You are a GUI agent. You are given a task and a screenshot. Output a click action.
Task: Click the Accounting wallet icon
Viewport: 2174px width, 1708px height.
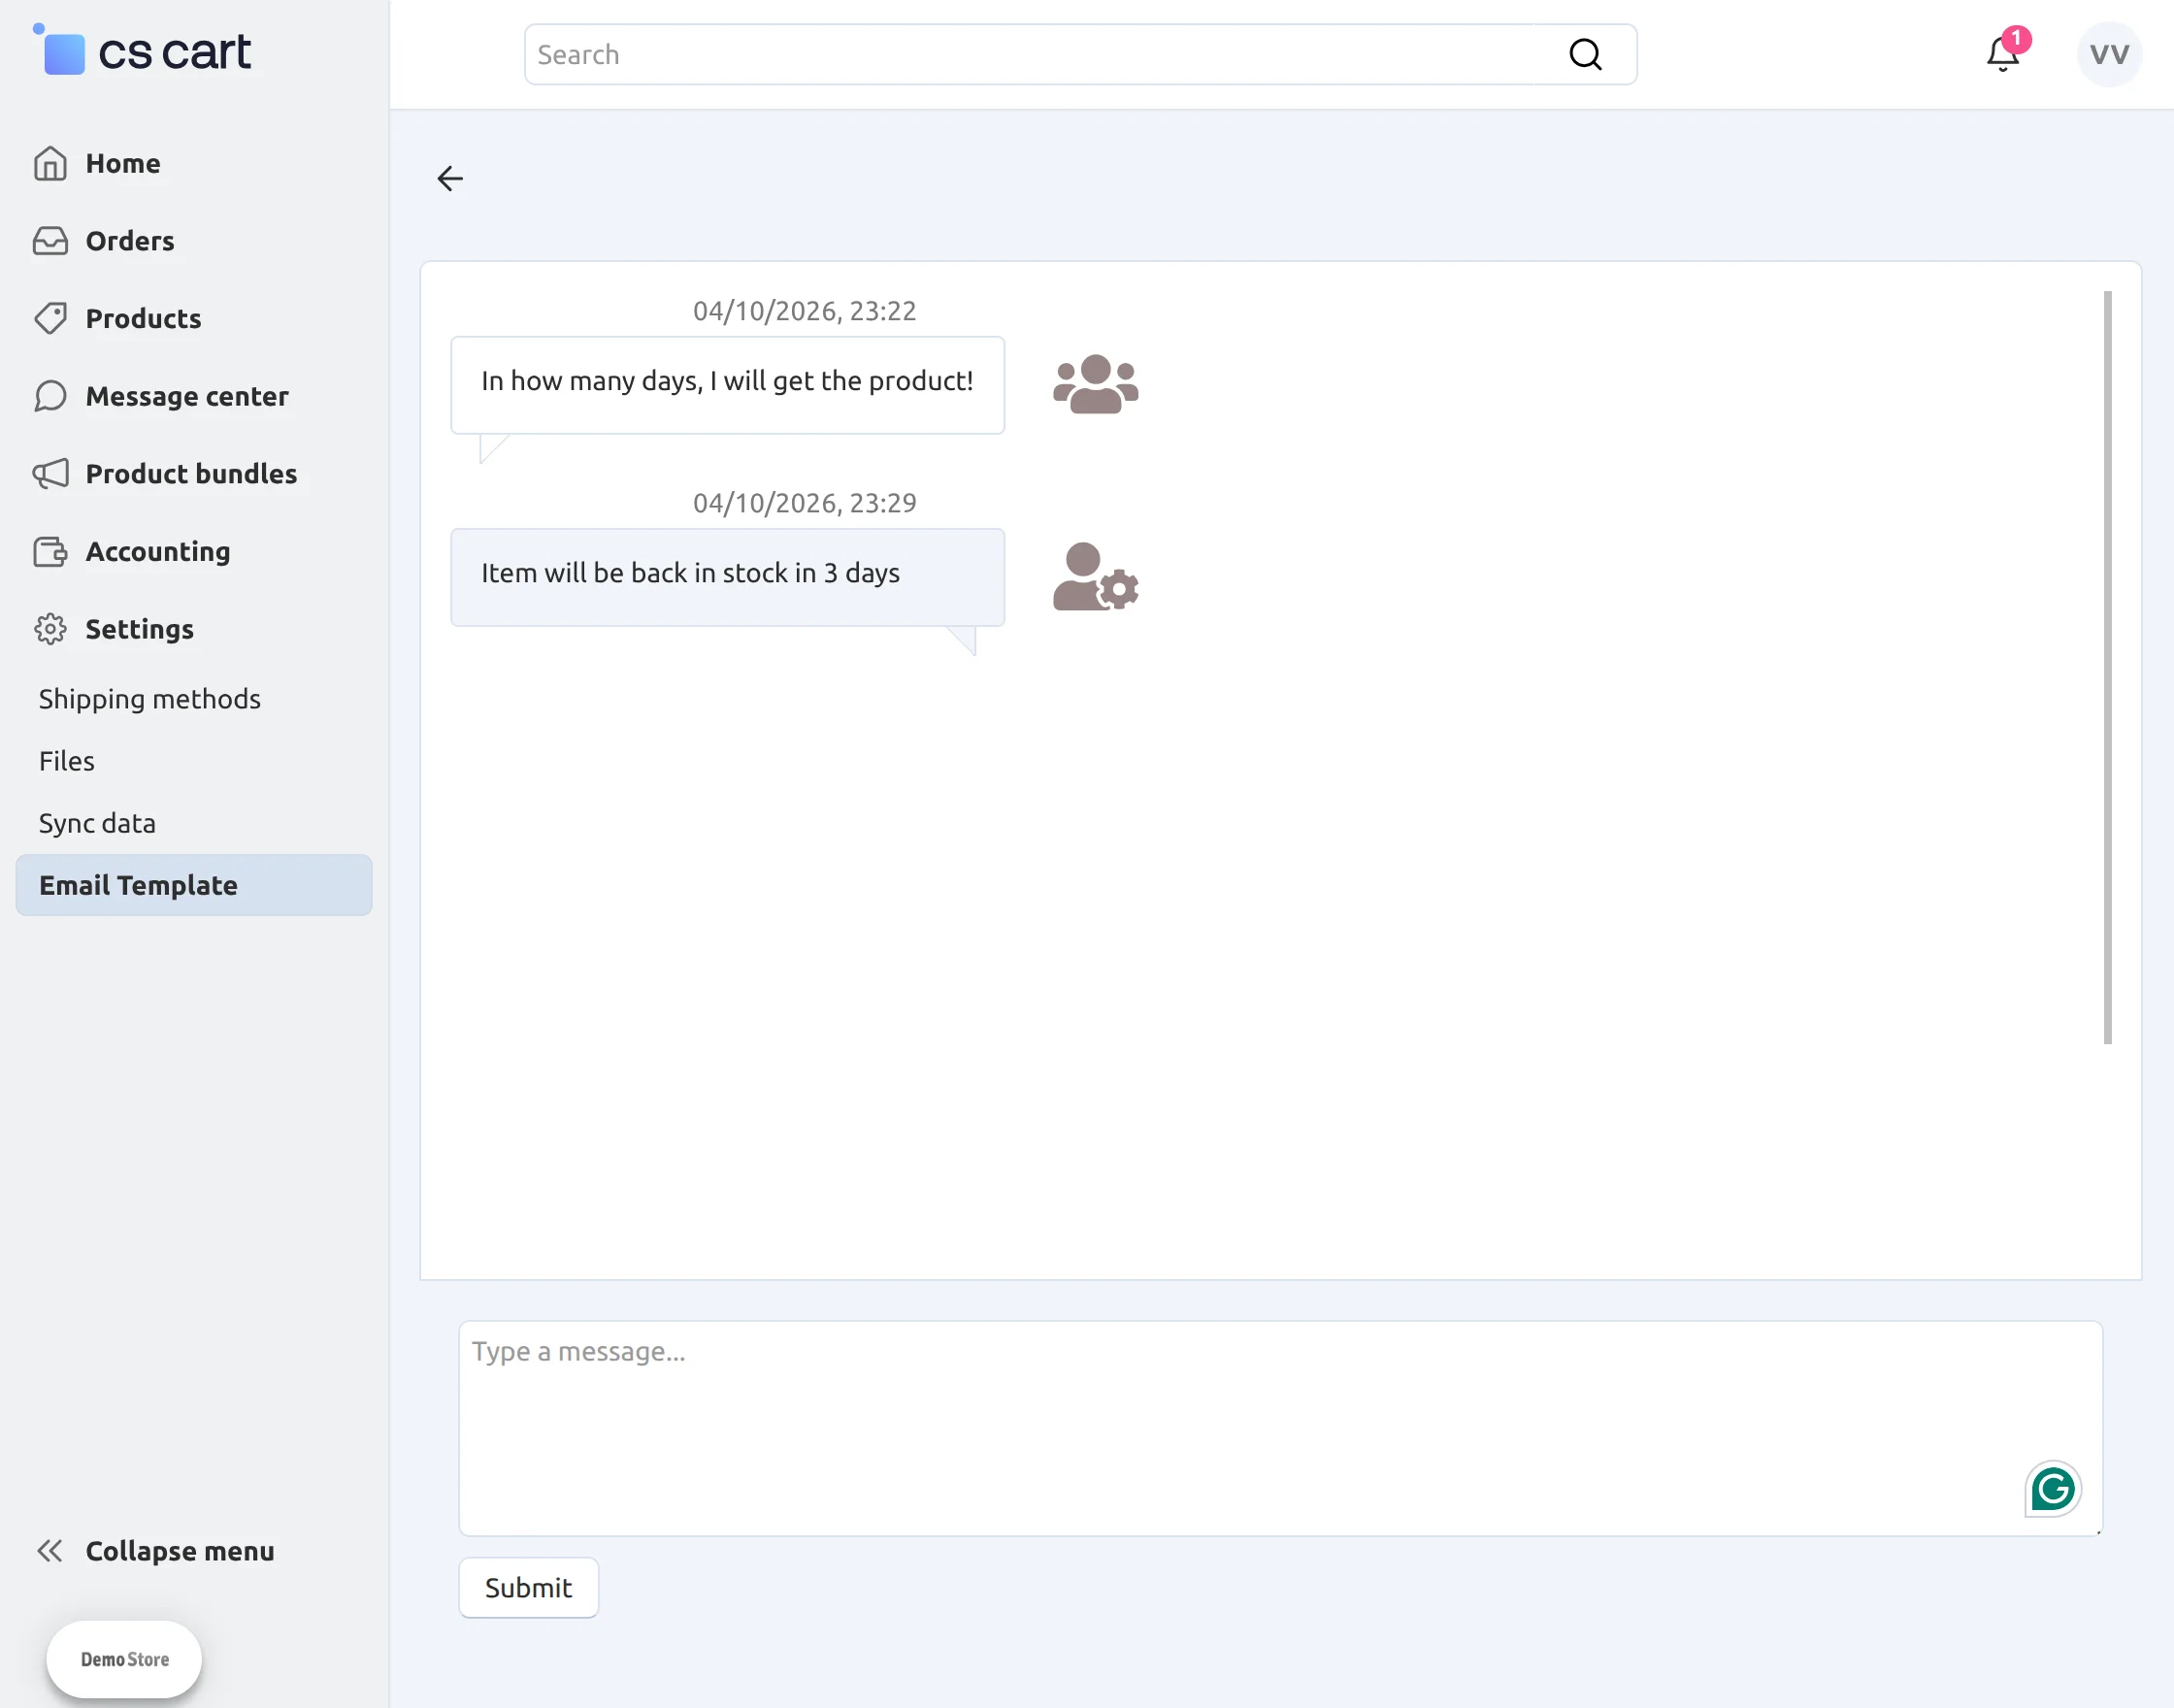point(51,551)
